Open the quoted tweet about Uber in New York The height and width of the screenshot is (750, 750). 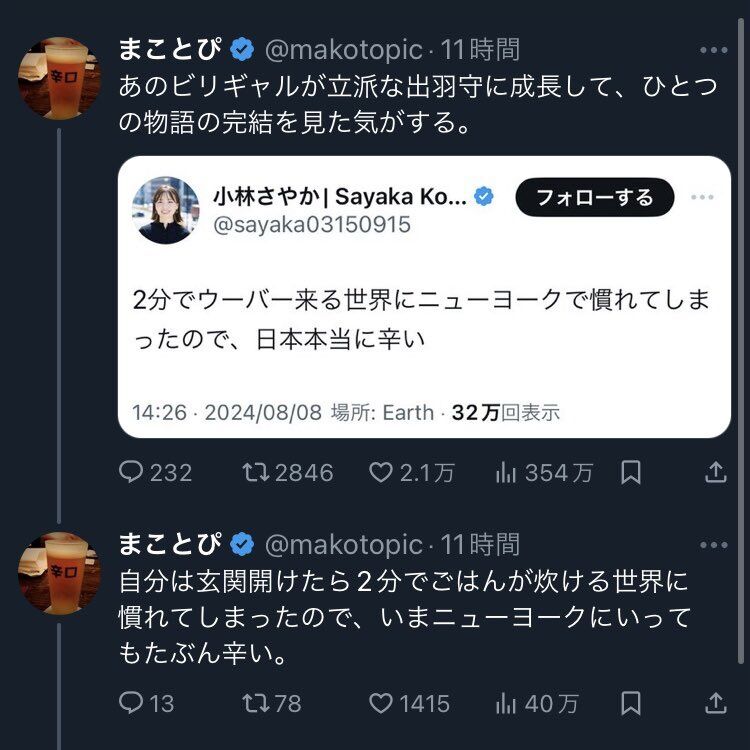424,320
